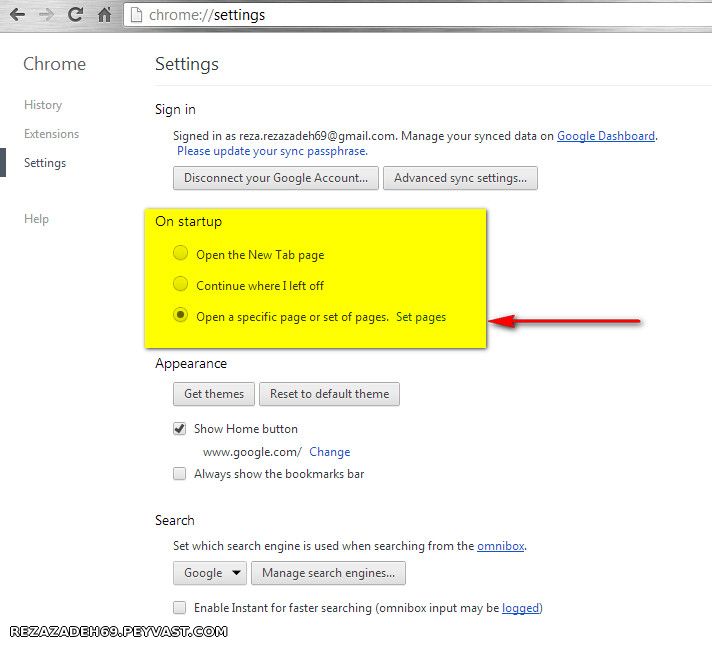The width and height of the screenshot is (712, 646).
Task: Expand the Google search engine dropdown
Action: pyautogui.click(x=210, y=573)
